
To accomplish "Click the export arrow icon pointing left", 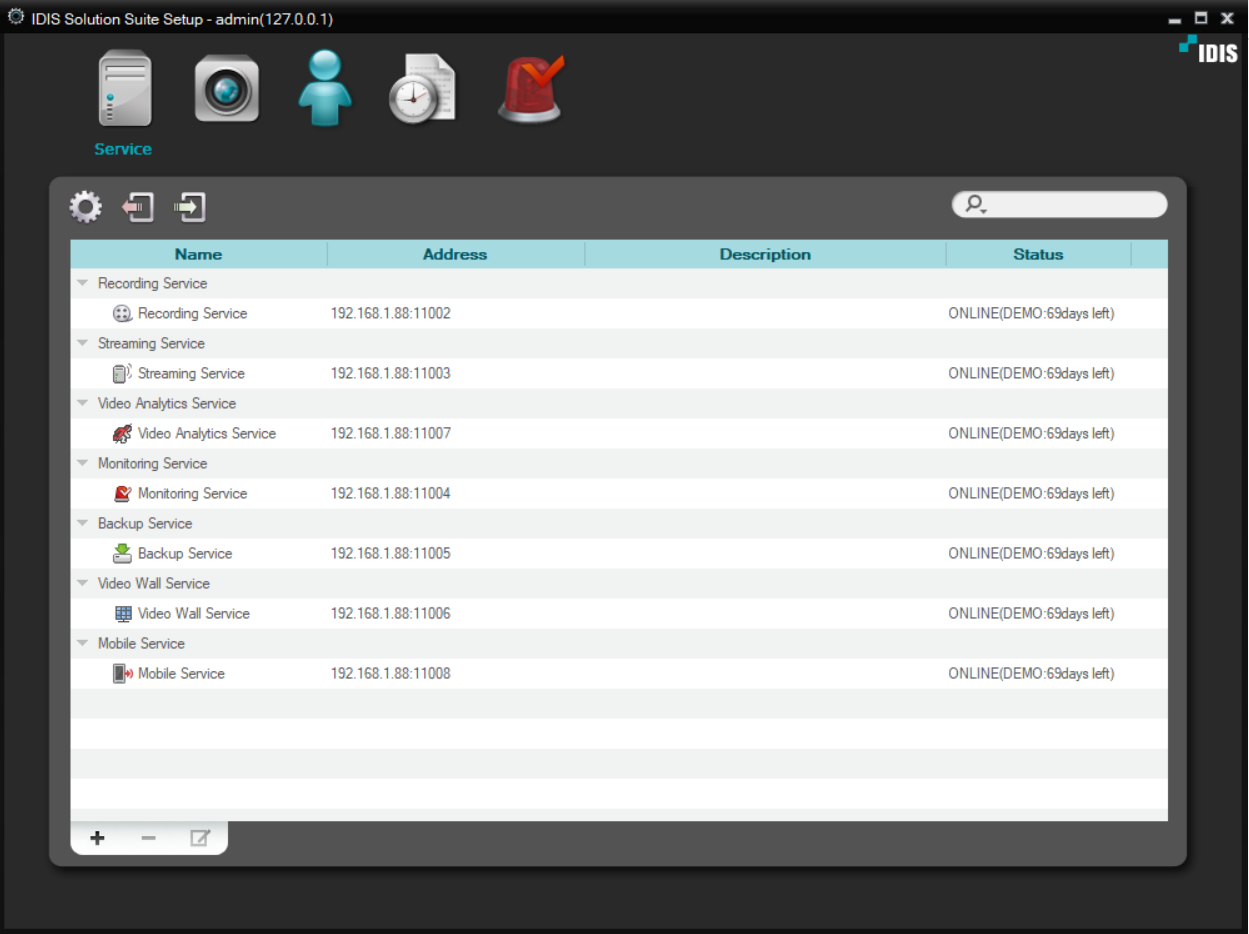I will pos(138,207).
